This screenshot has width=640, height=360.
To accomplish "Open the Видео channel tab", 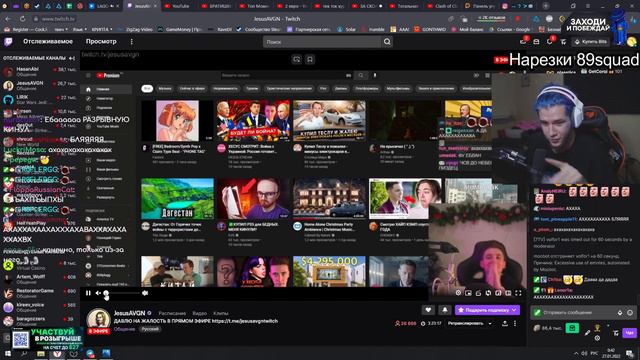I will coord(200,313).
